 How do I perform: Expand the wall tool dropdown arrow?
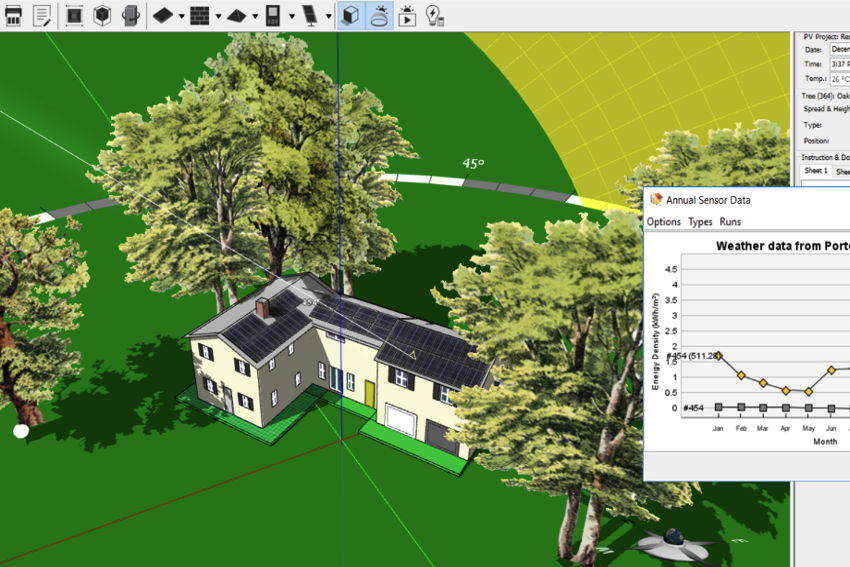point(217,16)
